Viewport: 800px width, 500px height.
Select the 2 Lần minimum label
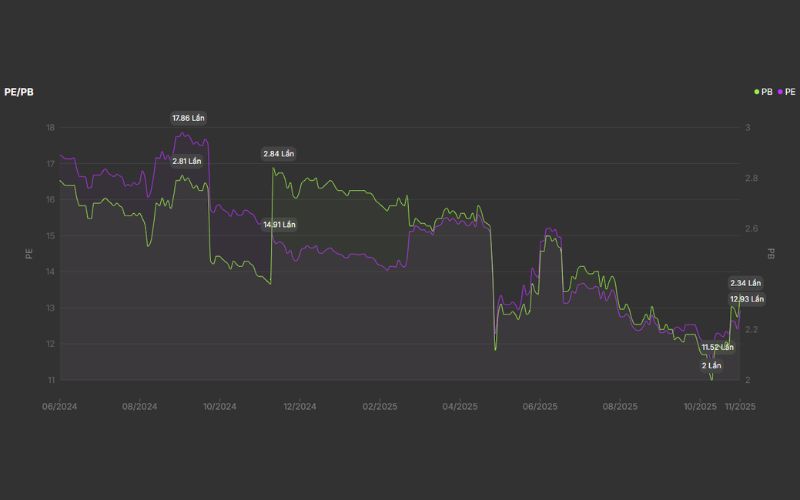711,365
